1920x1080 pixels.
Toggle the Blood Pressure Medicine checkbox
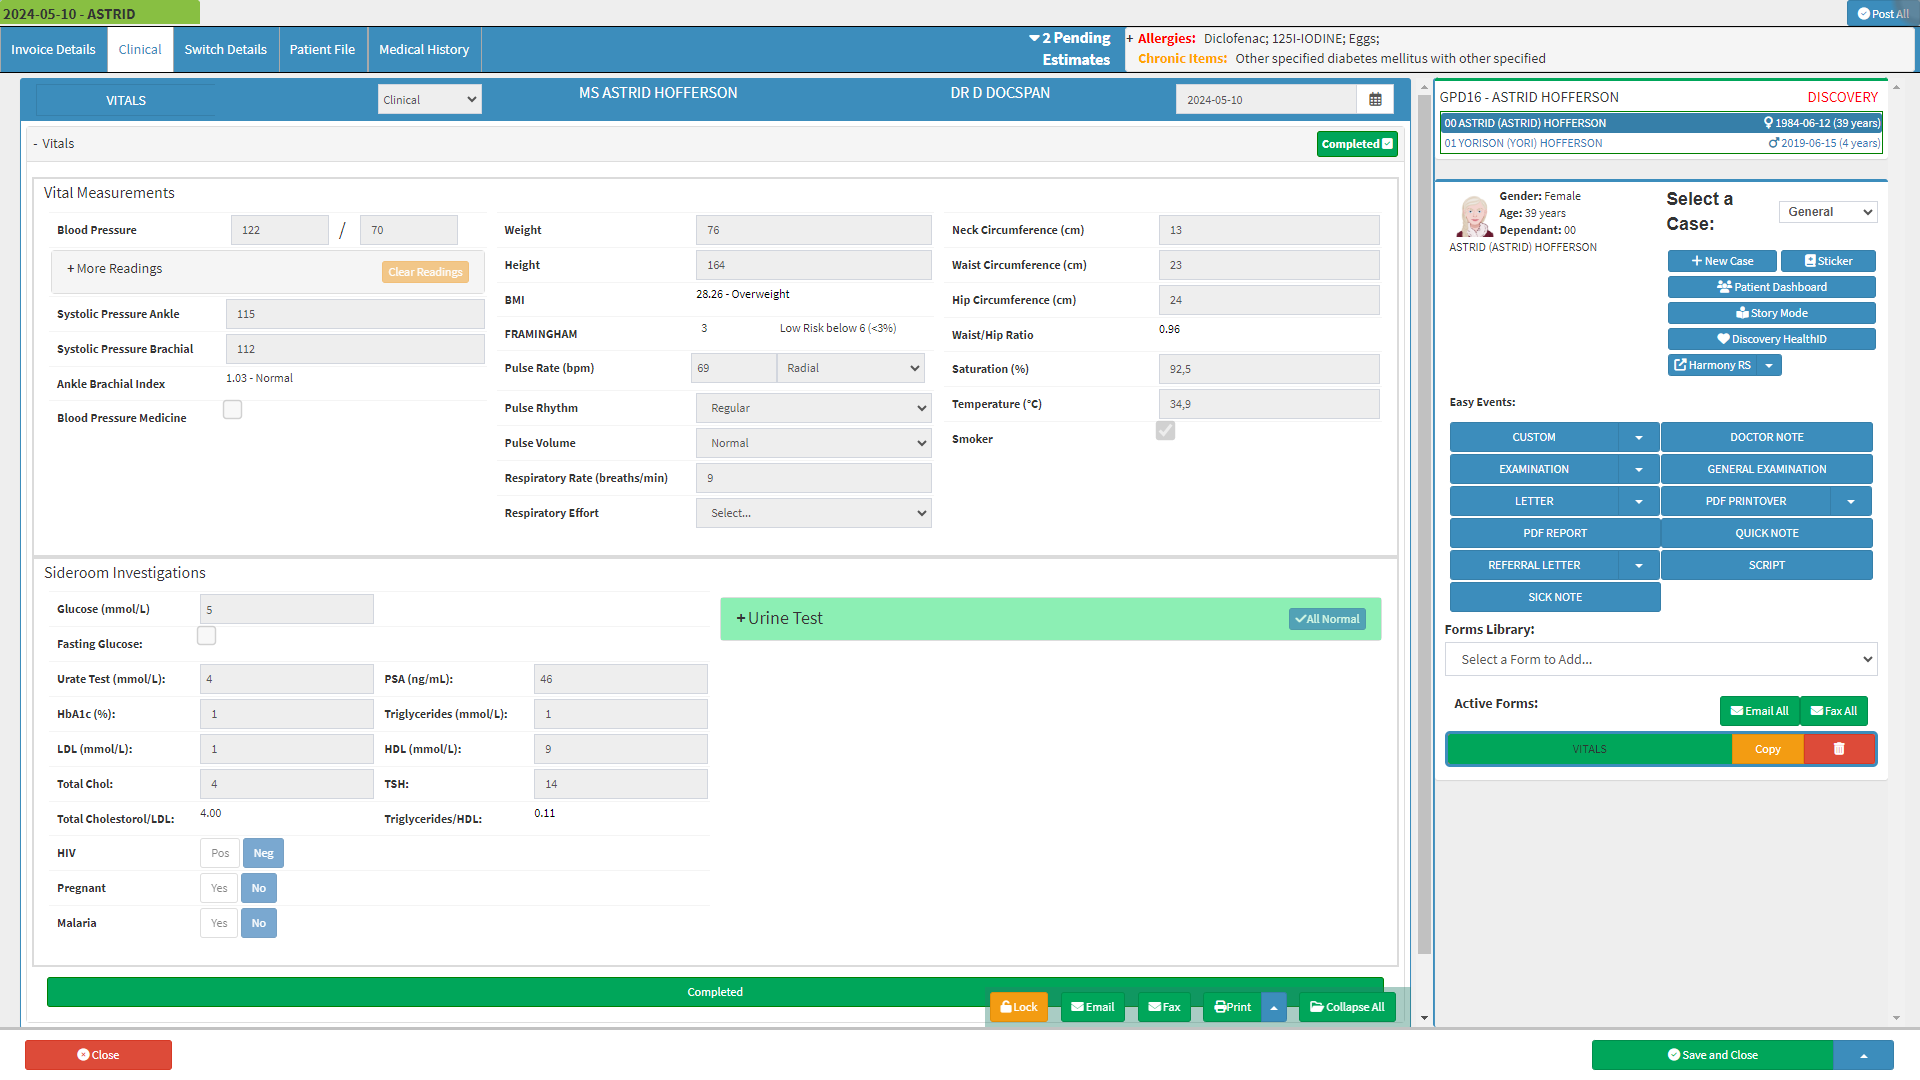[232, 410]
